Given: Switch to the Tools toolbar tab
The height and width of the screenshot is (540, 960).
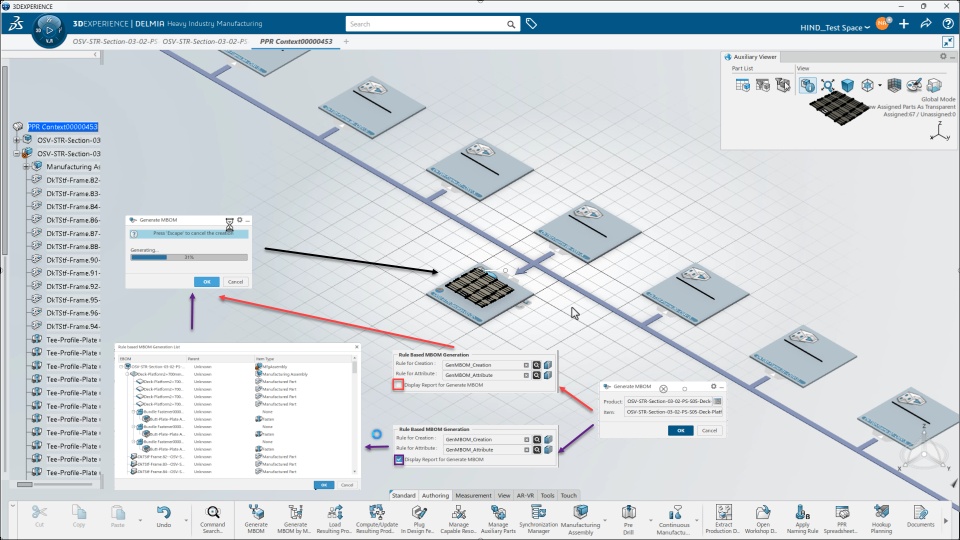Looking at the screenshot, I should (547, 495).
